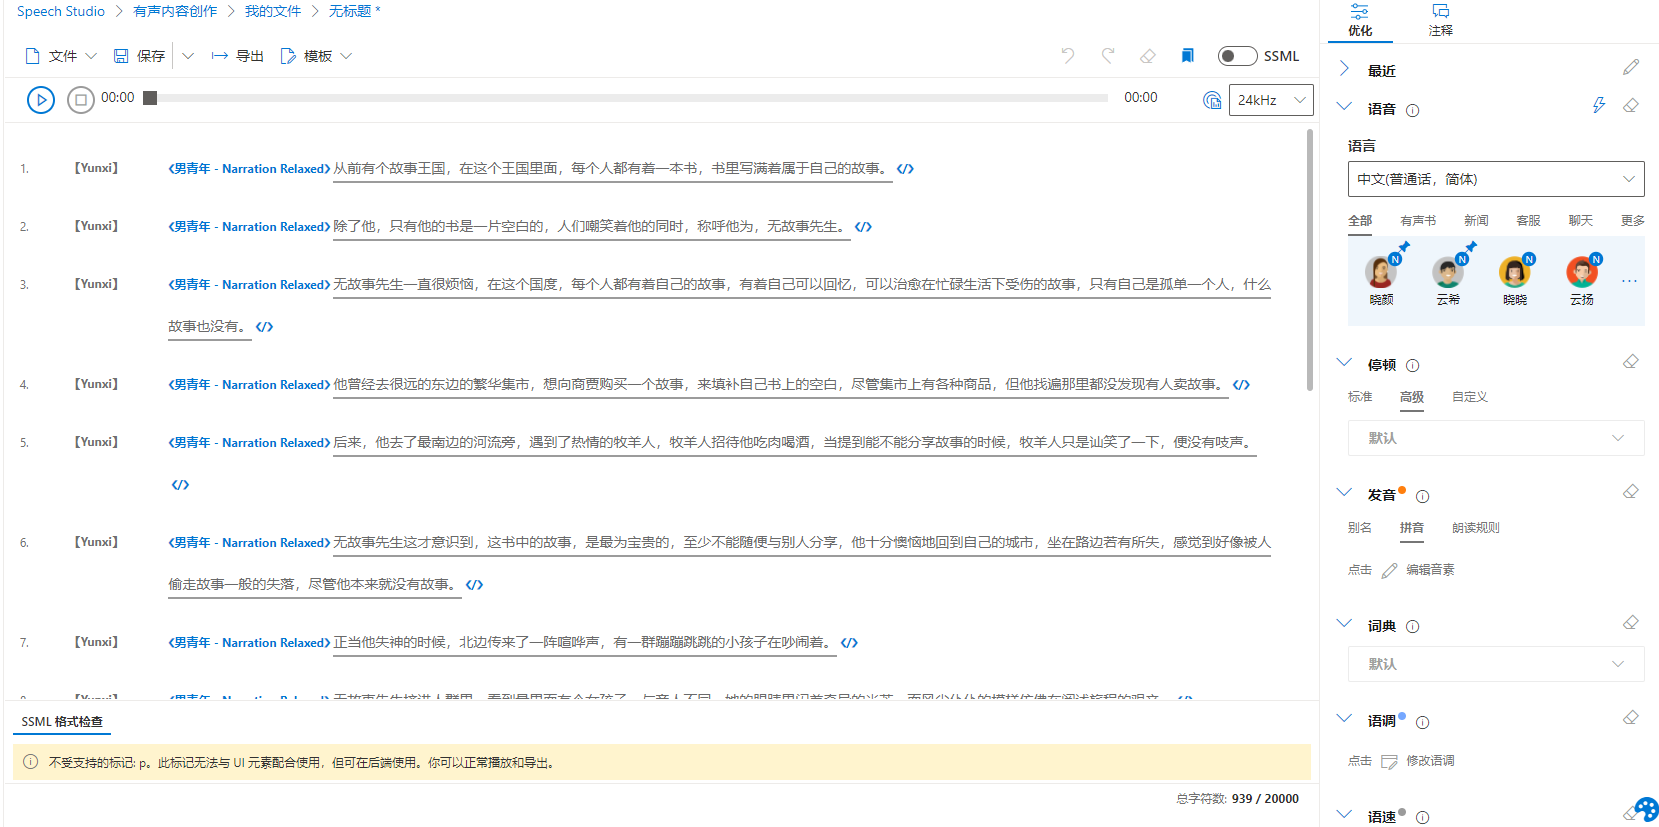Click the lightning icon in 语音 section
The height and width of the screenshot is (827, 1659).
(x=1599, y=106)
